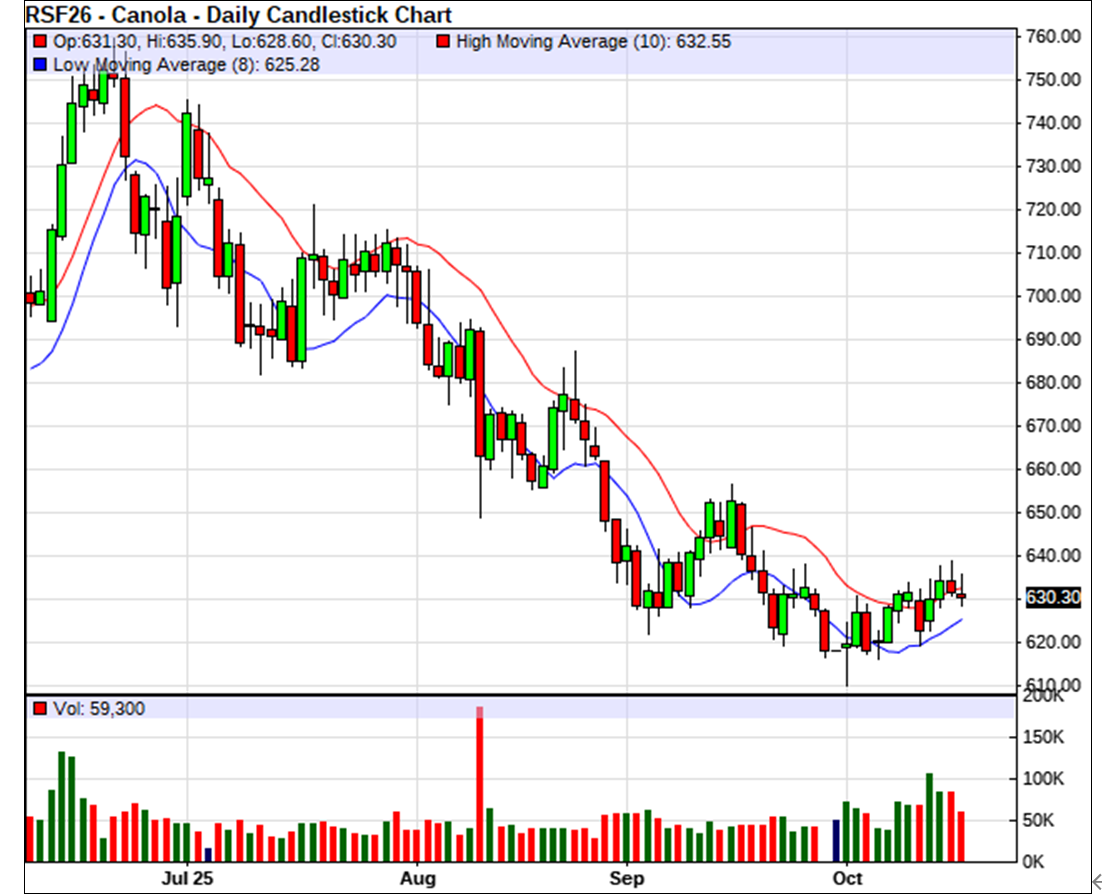This screenshot has height=896, width=1102.
Task: Click the Op:631.30 open price readout
Action: click(85, 42)
